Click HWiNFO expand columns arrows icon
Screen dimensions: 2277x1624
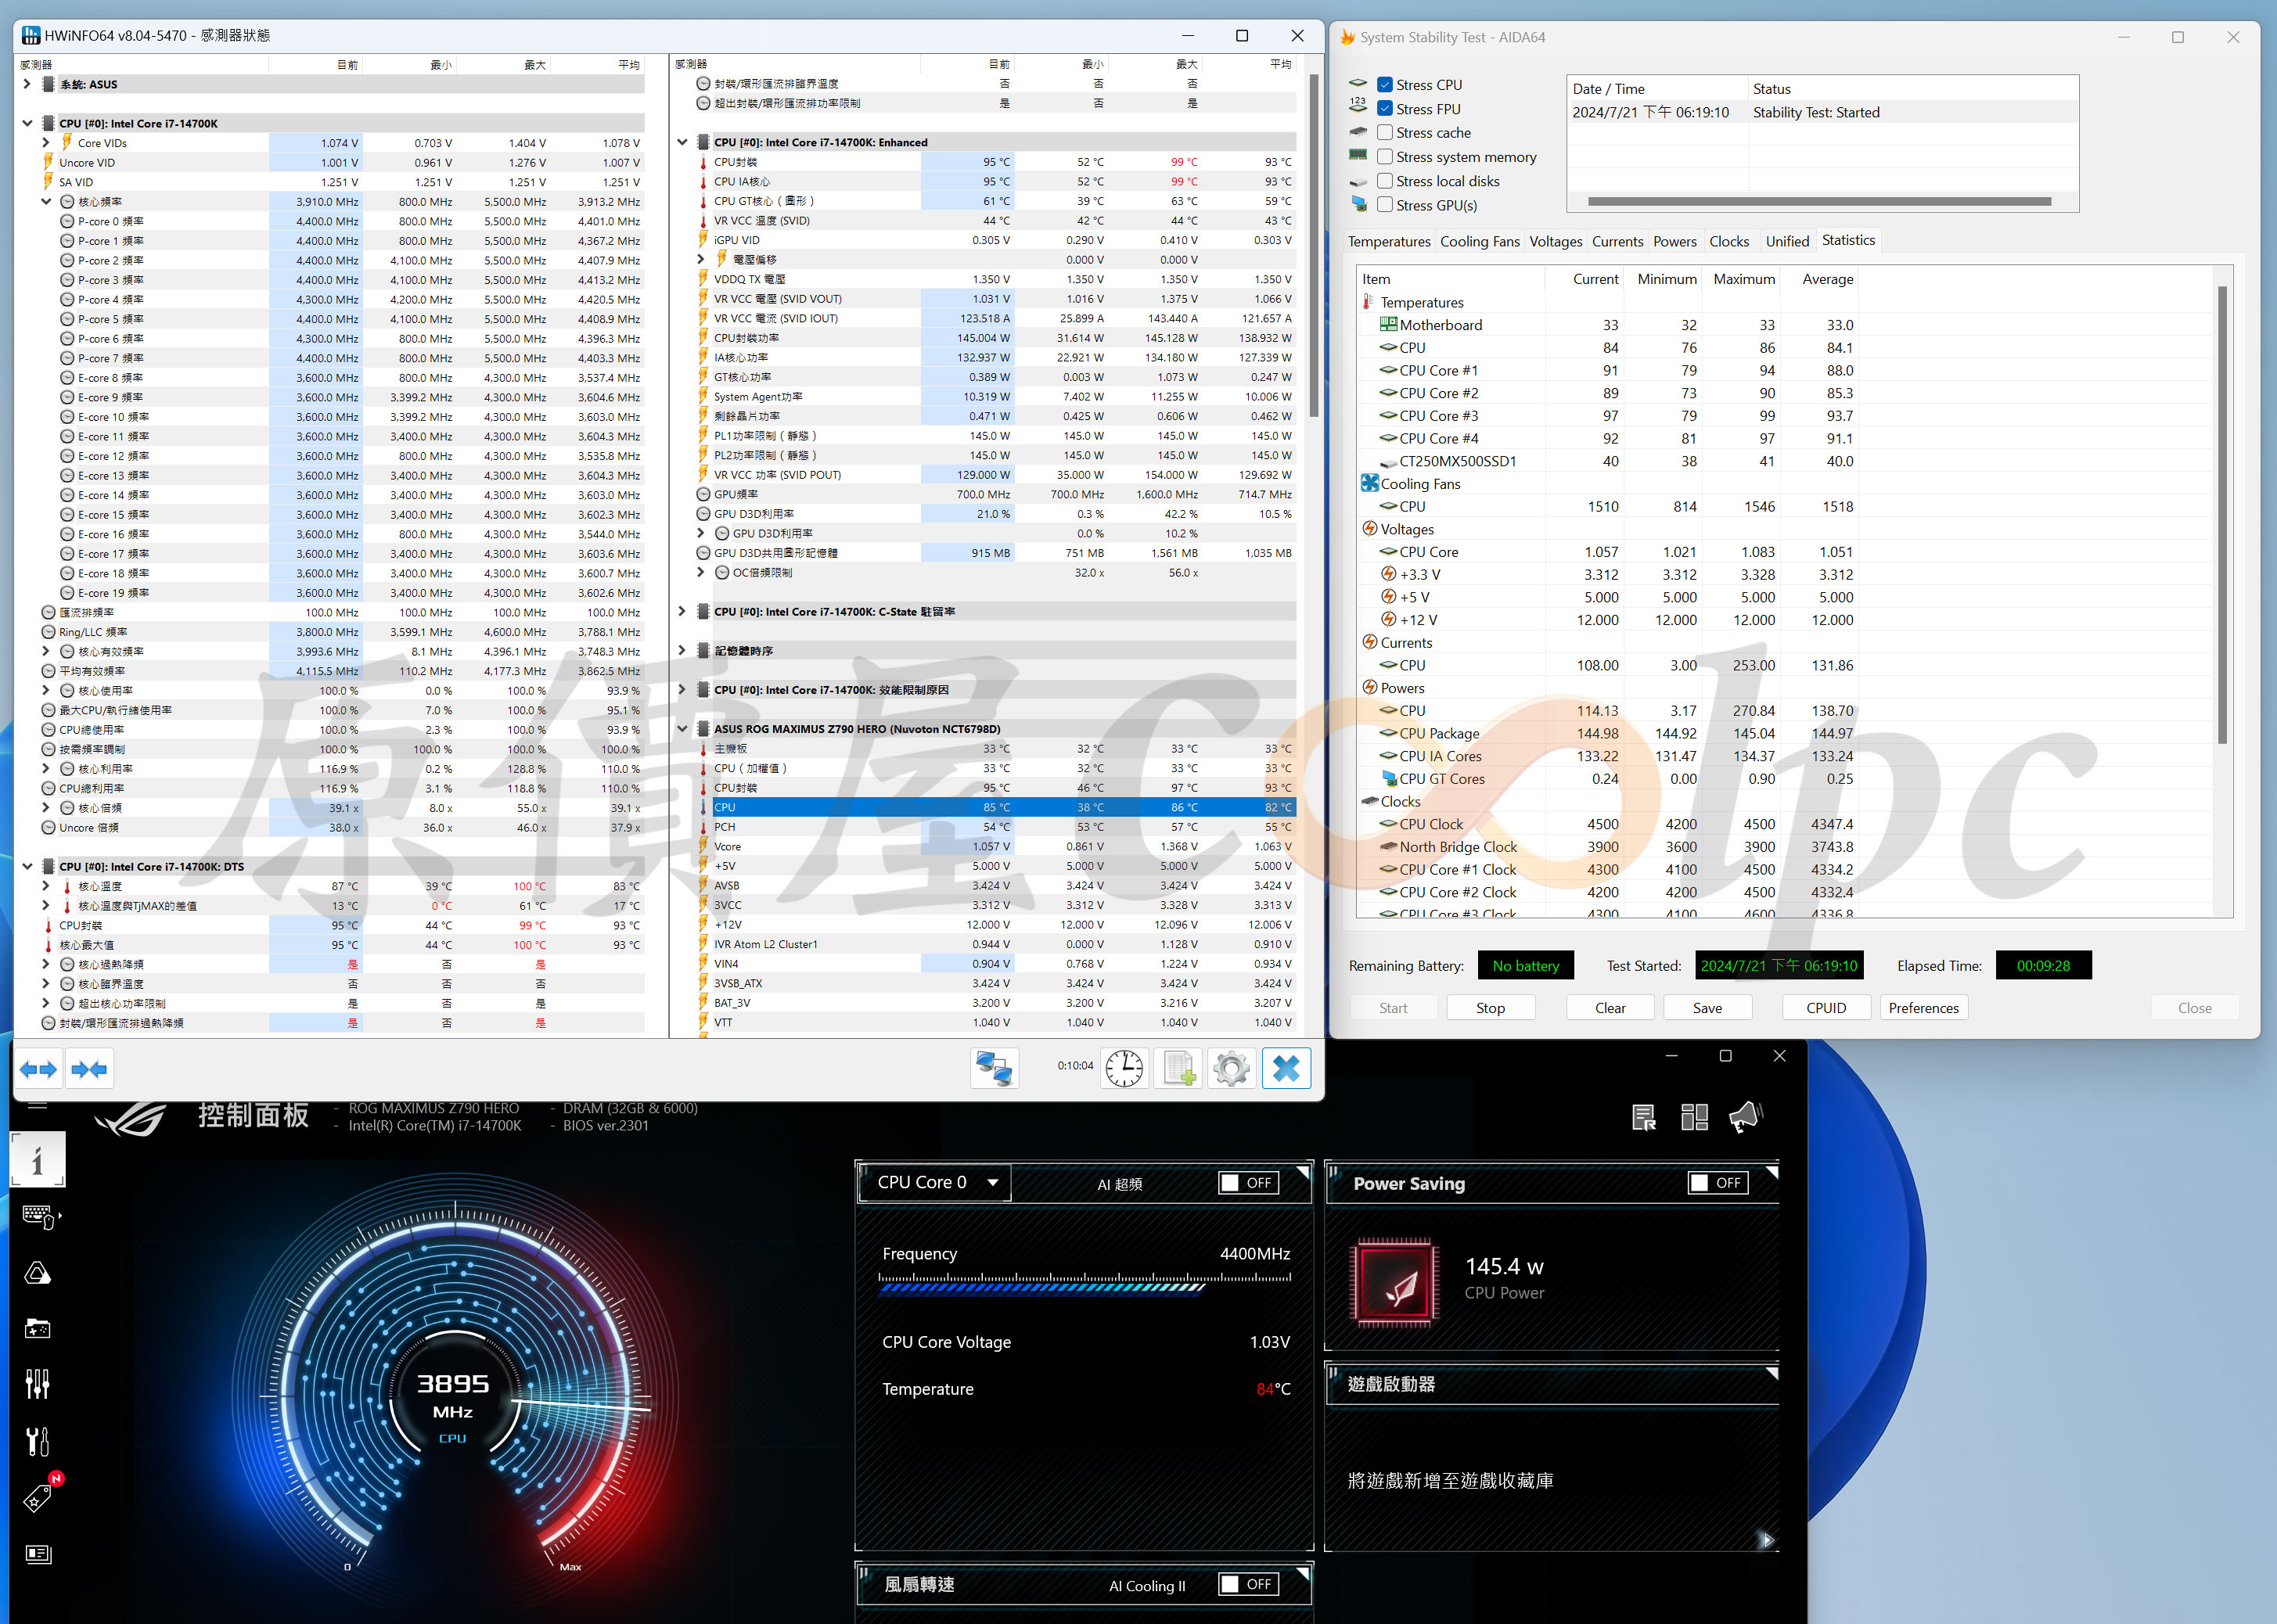39,1069
